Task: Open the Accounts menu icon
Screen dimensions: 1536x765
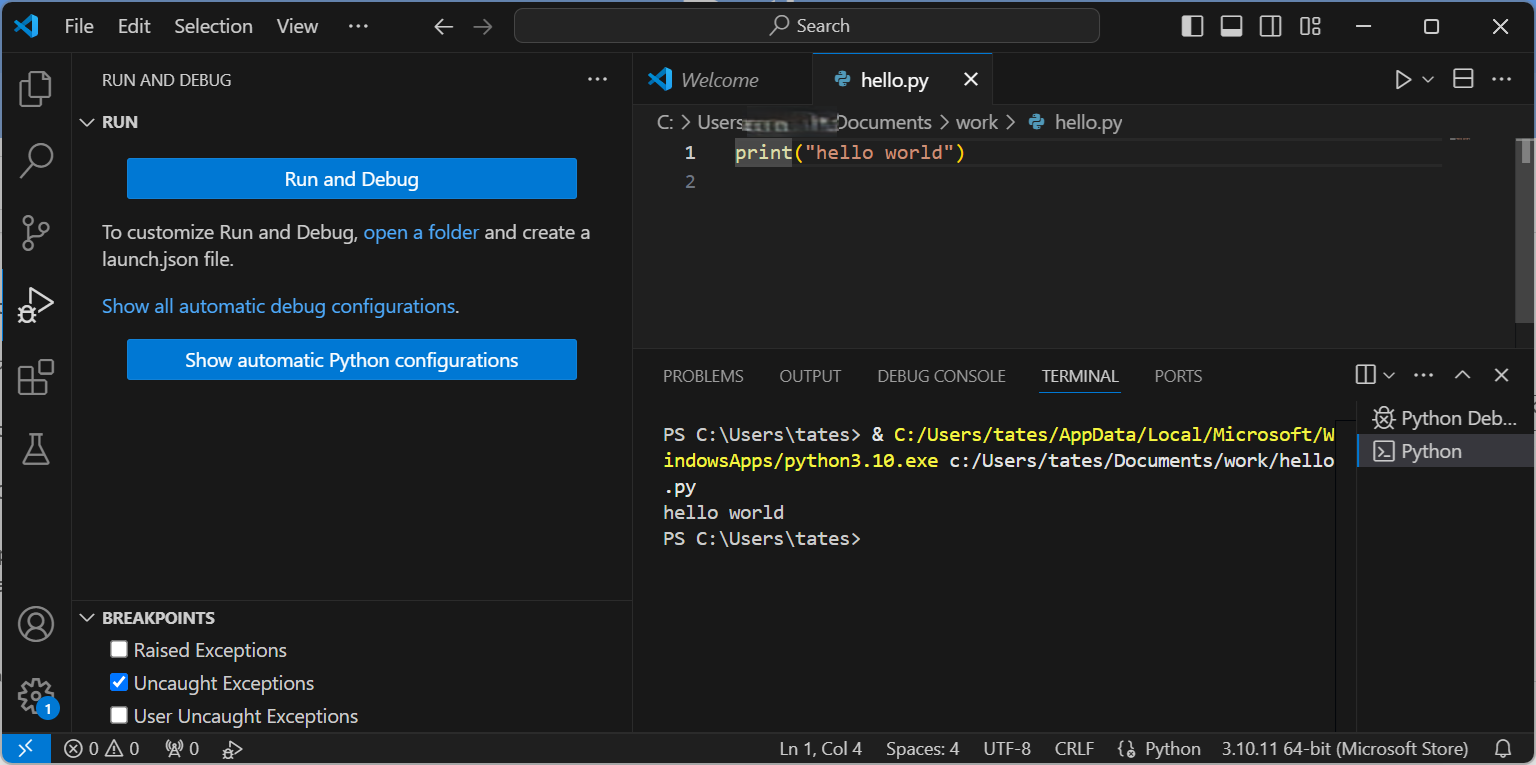Action: point(36,624)
